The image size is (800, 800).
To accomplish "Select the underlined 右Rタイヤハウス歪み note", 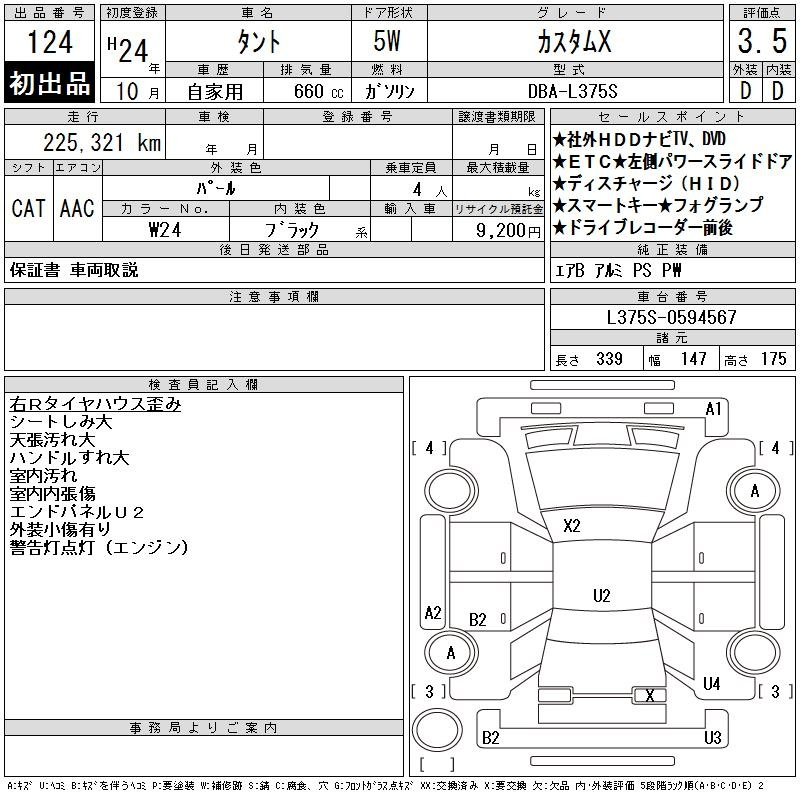I will click(95, 404).
